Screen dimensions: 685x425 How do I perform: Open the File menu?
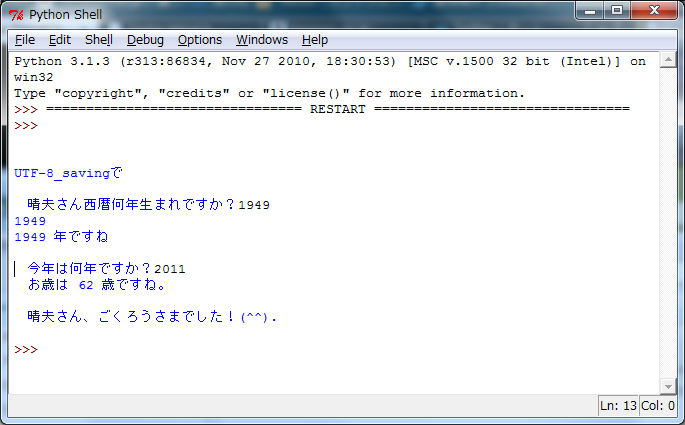pos(24,40)
